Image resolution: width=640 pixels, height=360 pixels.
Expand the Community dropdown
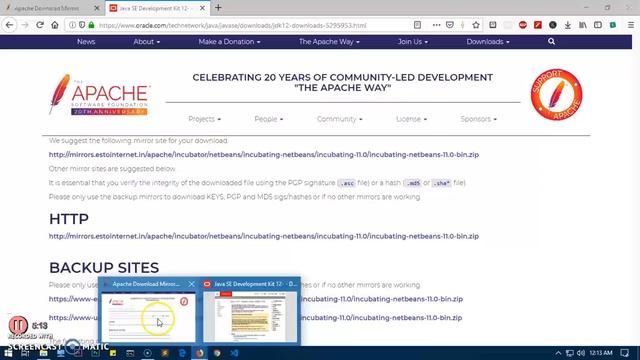pos(340,119)
